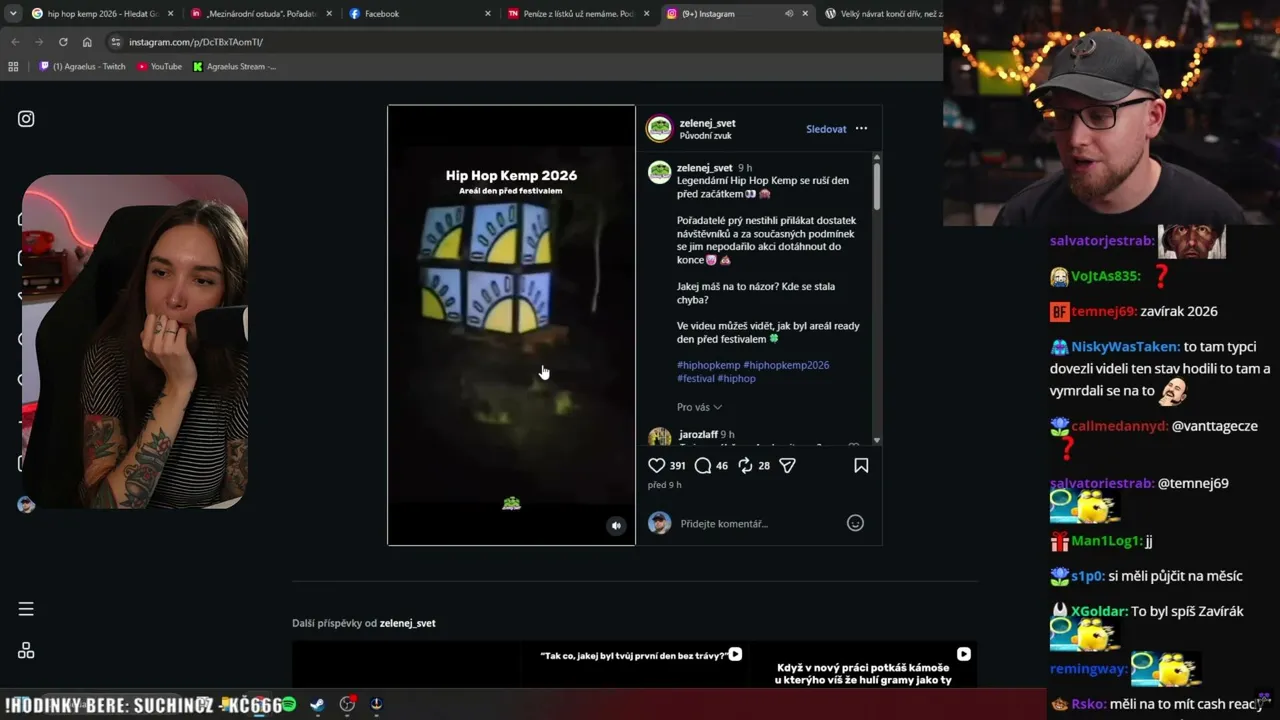Viewport: 1280px width, 720px height.
Task: Open the three-dot more options menu of the post
Action: coord(861,129)
